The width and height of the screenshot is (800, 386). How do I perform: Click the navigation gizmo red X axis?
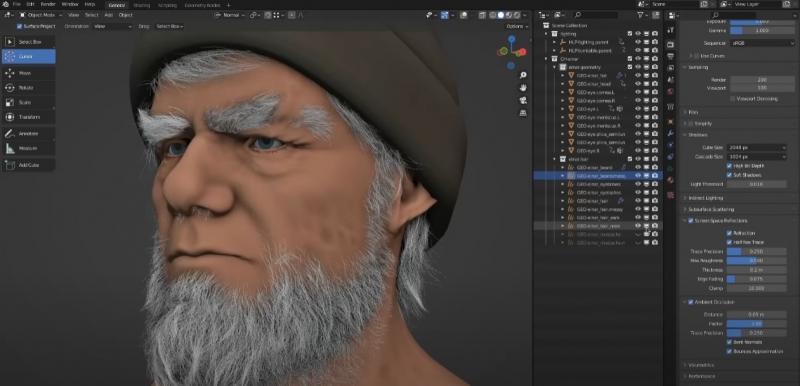(522, 52)
